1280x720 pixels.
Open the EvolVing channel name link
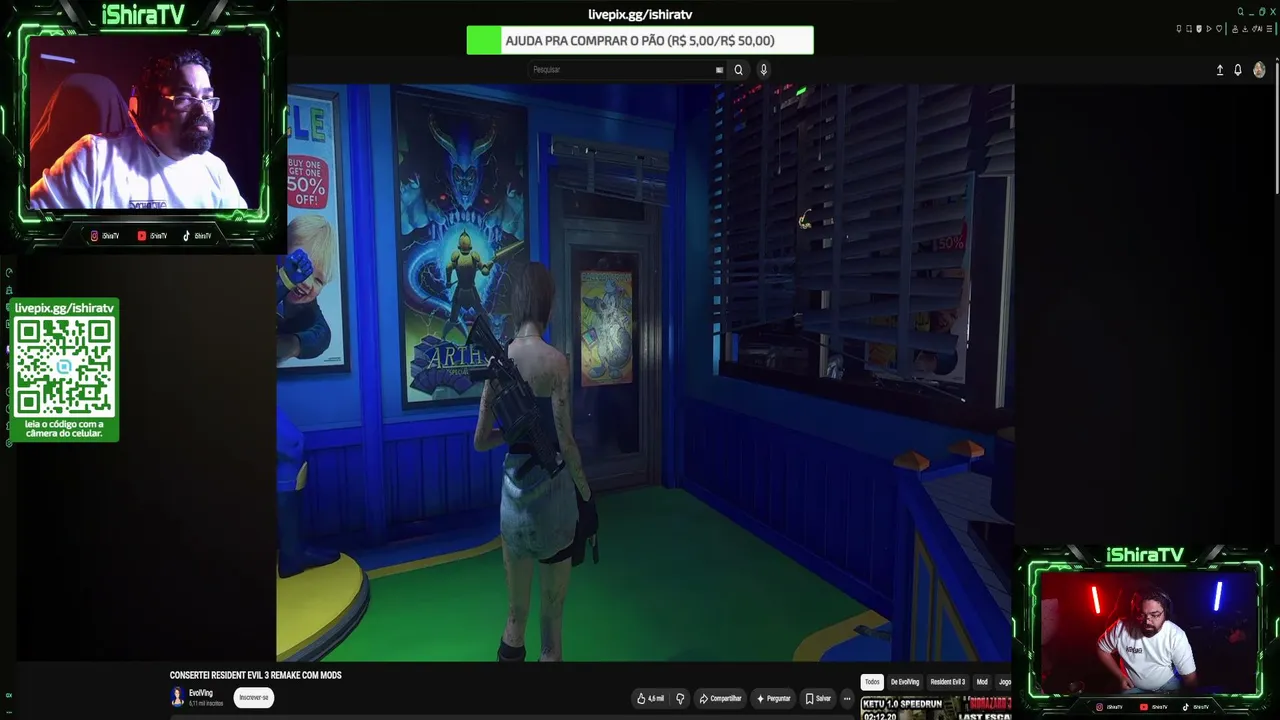201,693
